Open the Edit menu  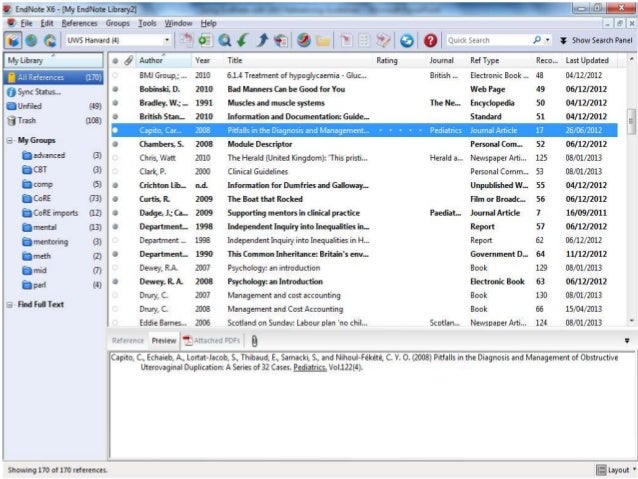(x=47, y=23)
